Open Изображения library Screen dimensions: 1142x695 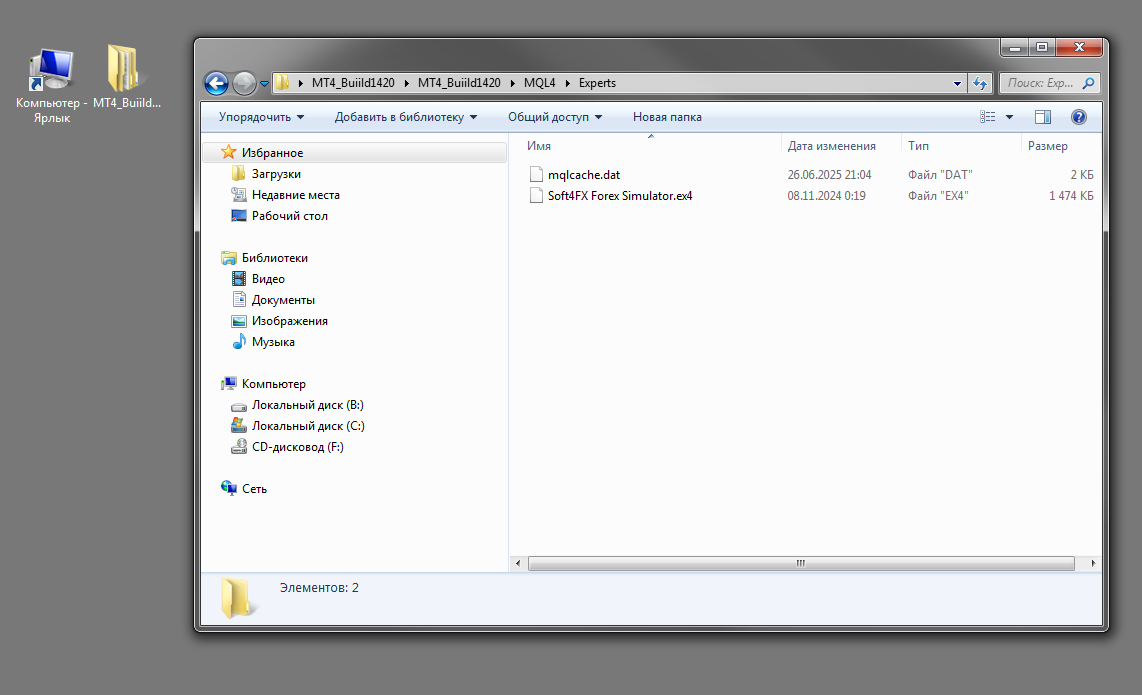pyautogui.click(x=290, y=321)
